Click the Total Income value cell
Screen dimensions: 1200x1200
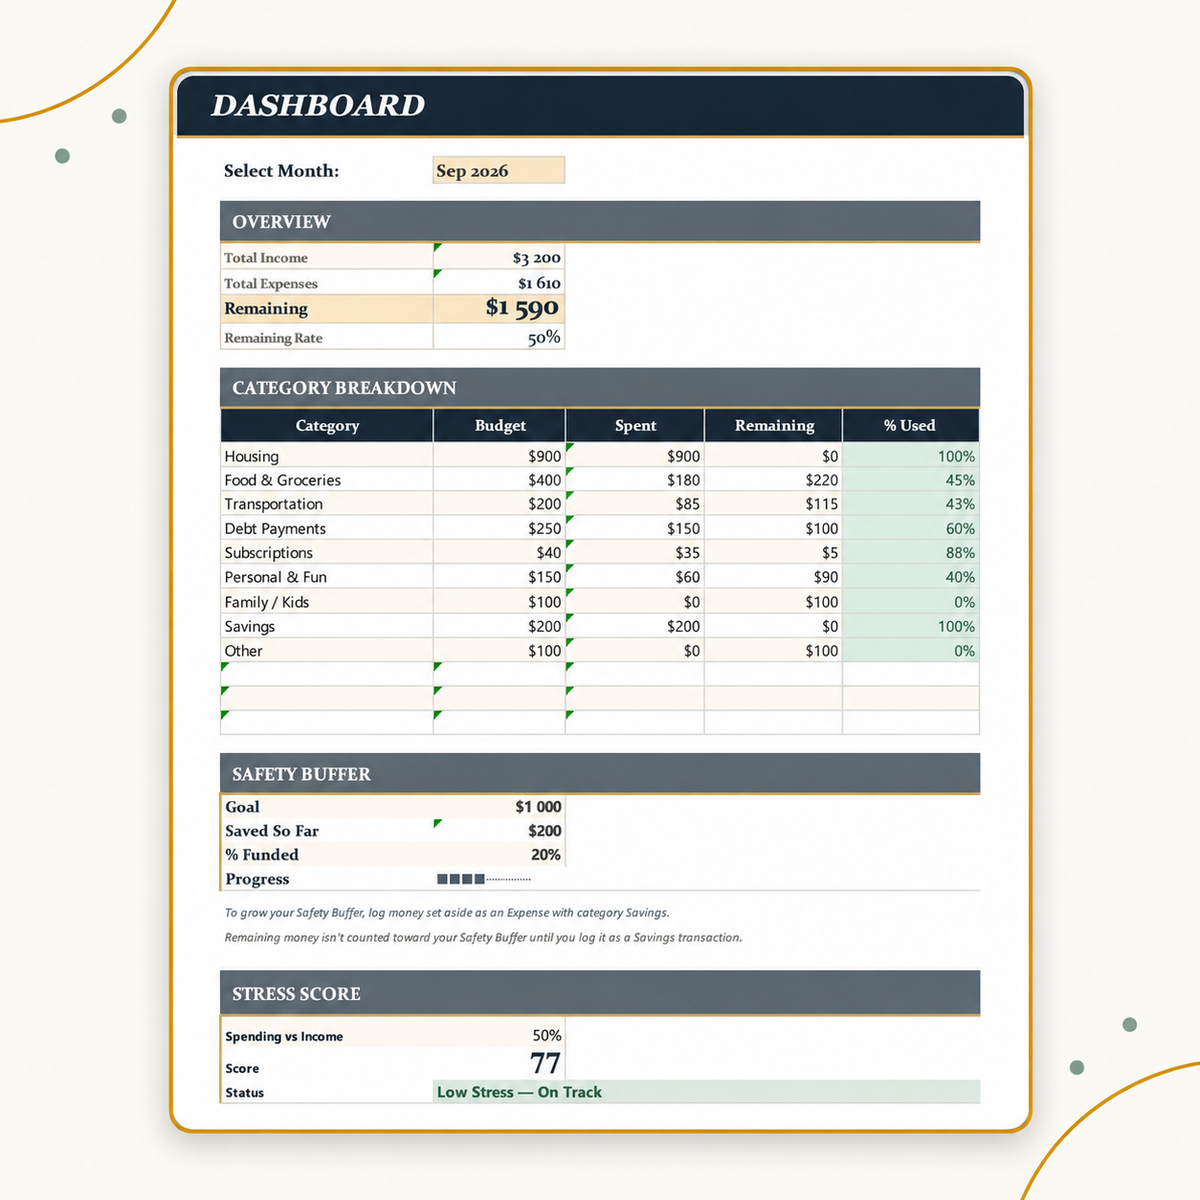pos(499,257)
